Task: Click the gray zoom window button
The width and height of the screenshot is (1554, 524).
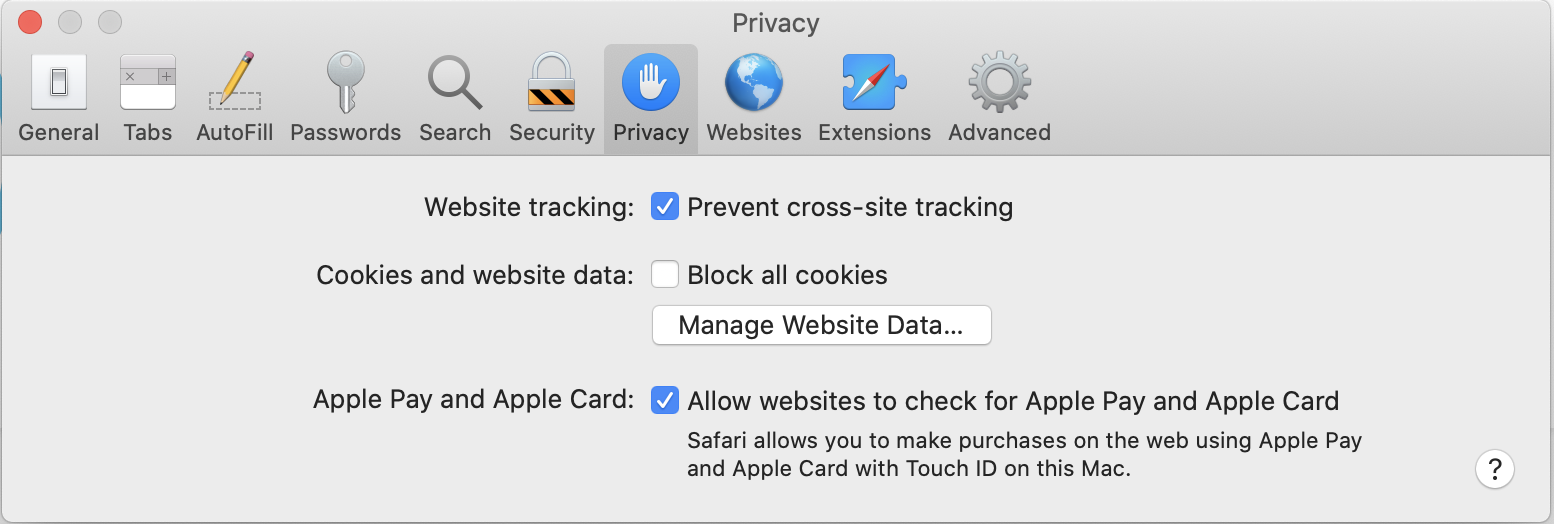Action: click(x=110, y=21)
